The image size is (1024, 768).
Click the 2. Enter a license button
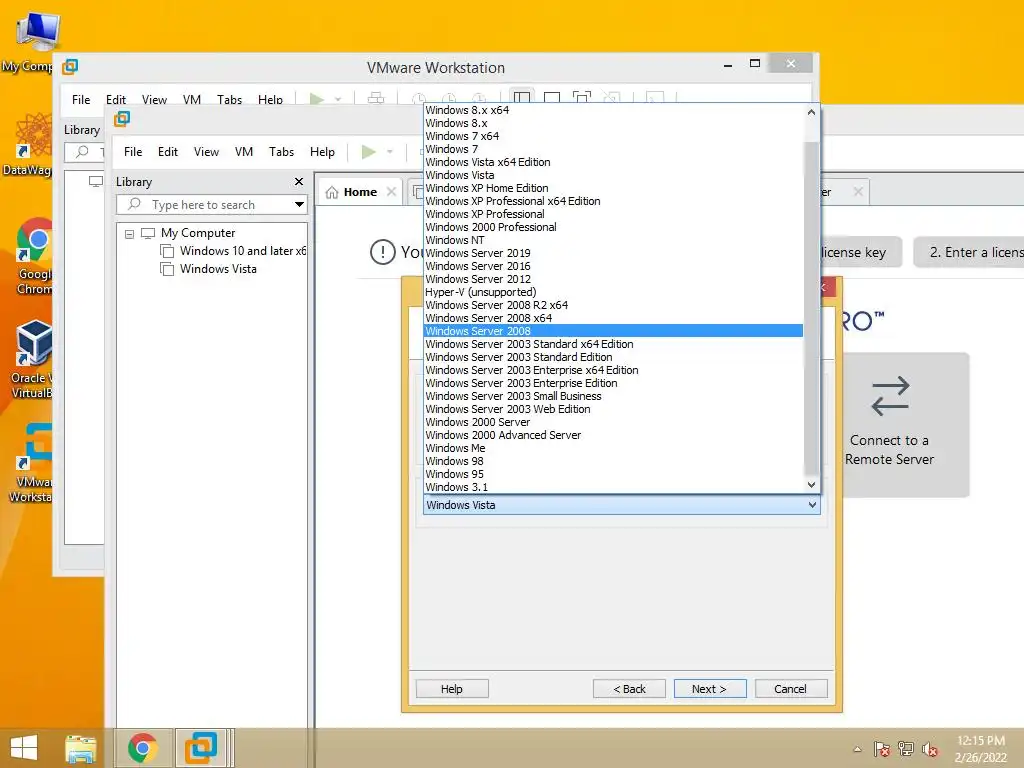(x=969, y=252)
